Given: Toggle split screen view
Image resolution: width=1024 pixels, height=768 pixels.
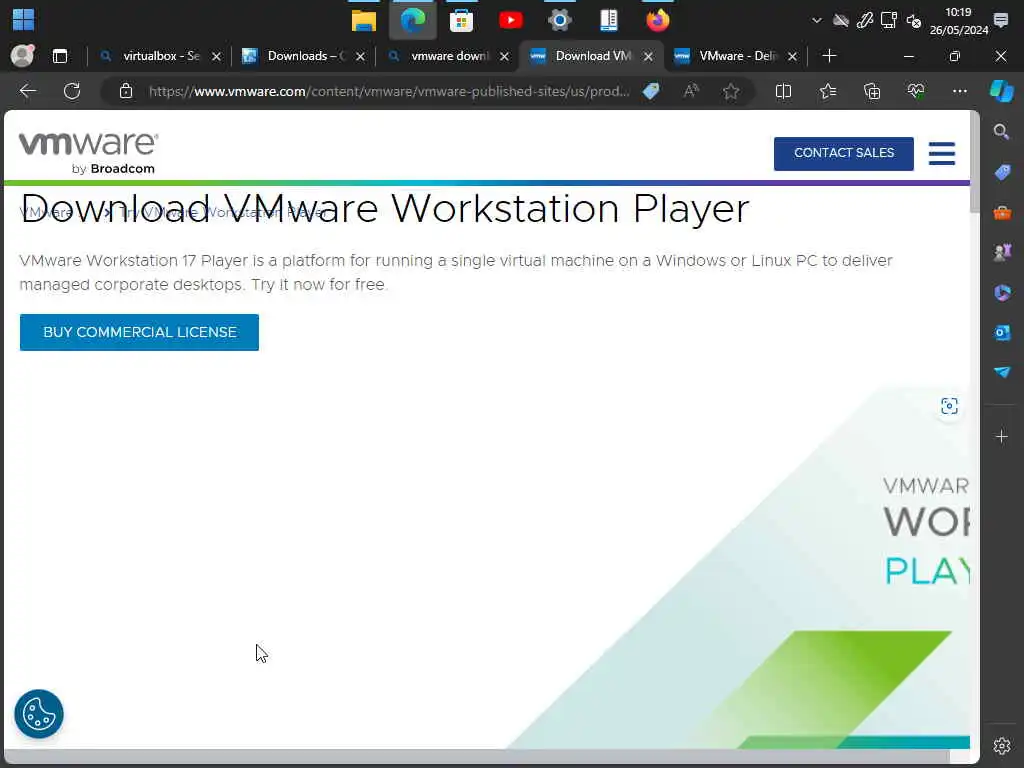Looking at the screenshot, I should click(783, 91).
